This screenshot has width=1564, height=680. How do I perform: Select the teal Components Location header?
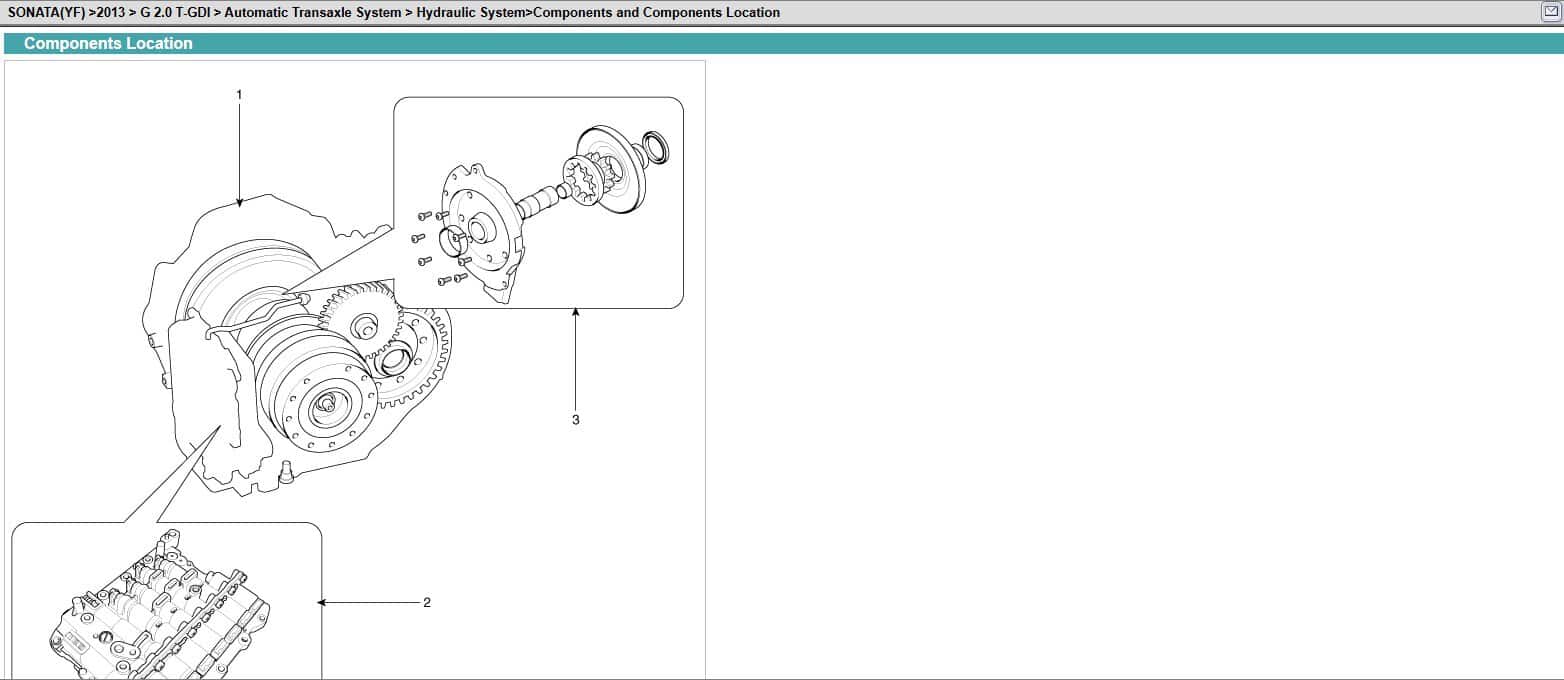coord(108,44)
